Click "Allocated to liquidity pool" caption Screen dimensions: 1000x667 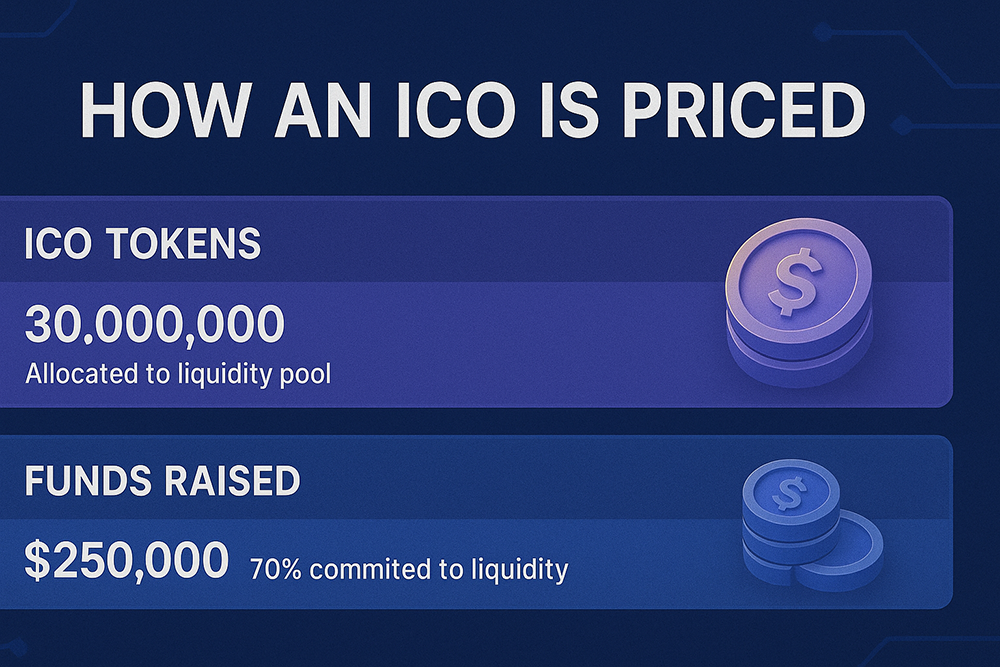click(178, 376)
